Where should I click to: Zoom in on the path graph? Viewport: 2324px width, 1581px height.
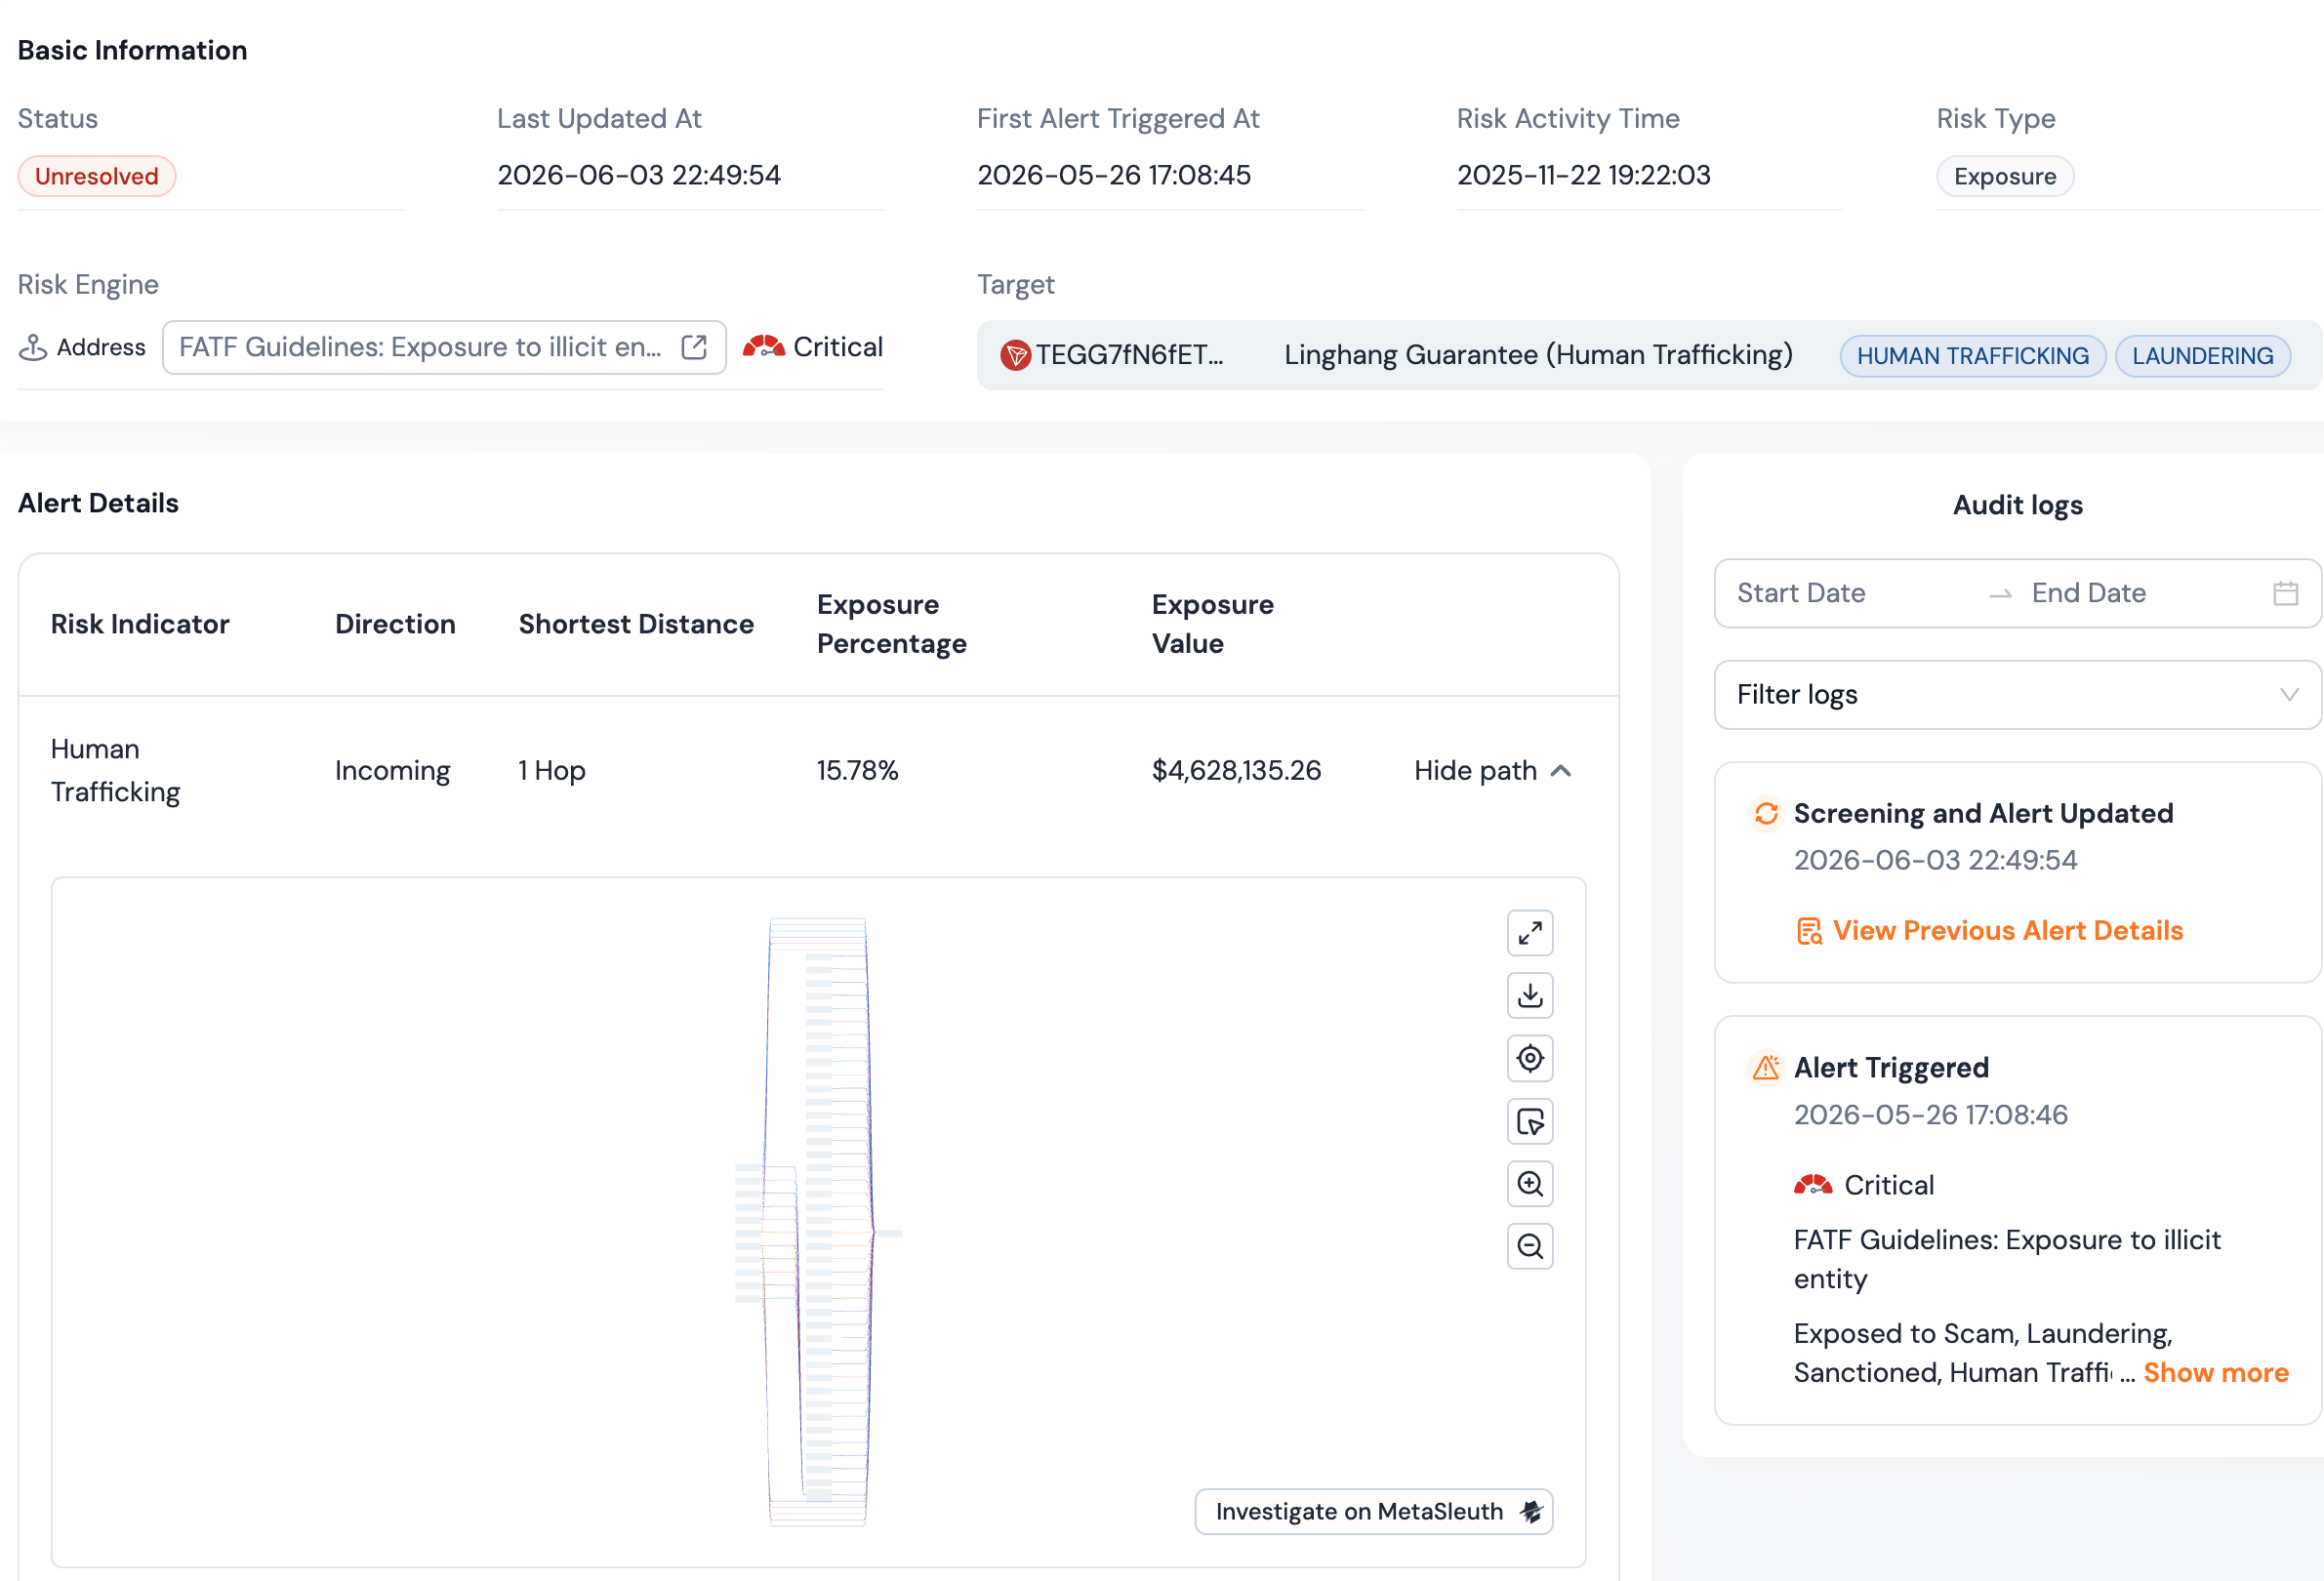point(1529,1184)
